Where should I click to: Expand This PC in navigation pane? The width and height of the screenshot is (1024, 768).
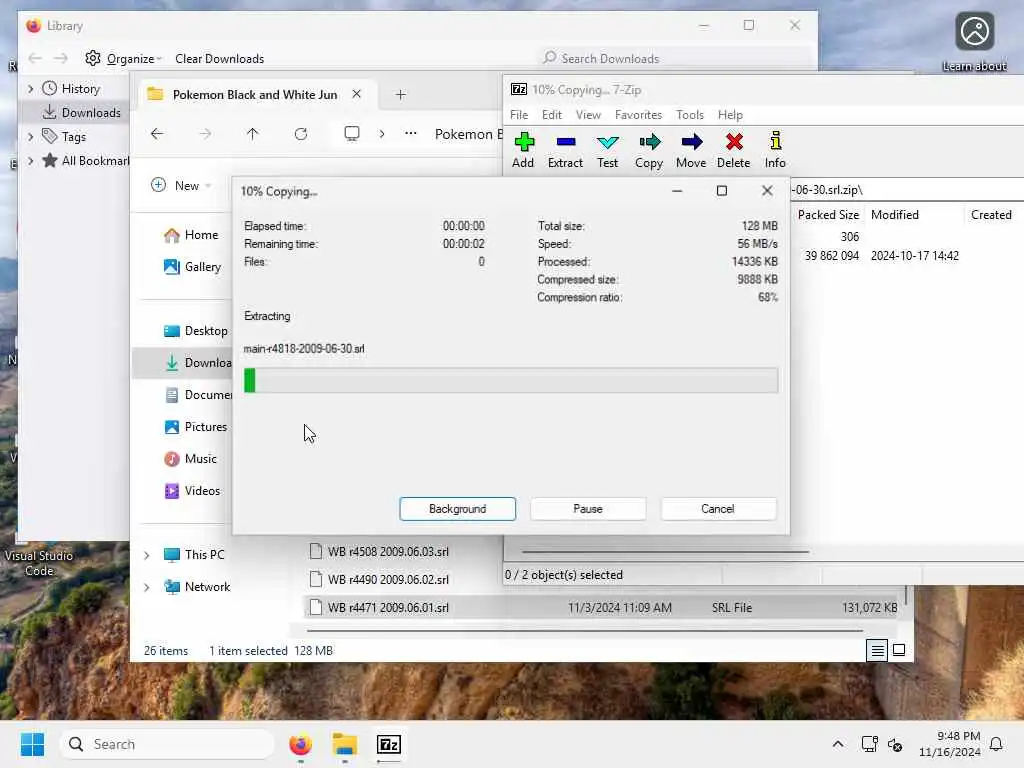point(147,555)
